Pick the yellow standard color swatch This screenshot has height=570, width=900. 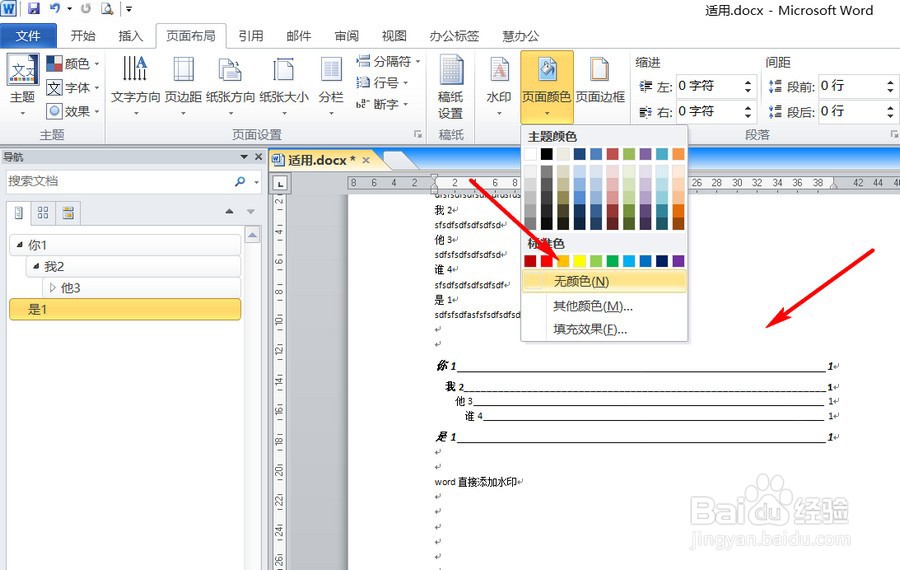click(580, 261)
